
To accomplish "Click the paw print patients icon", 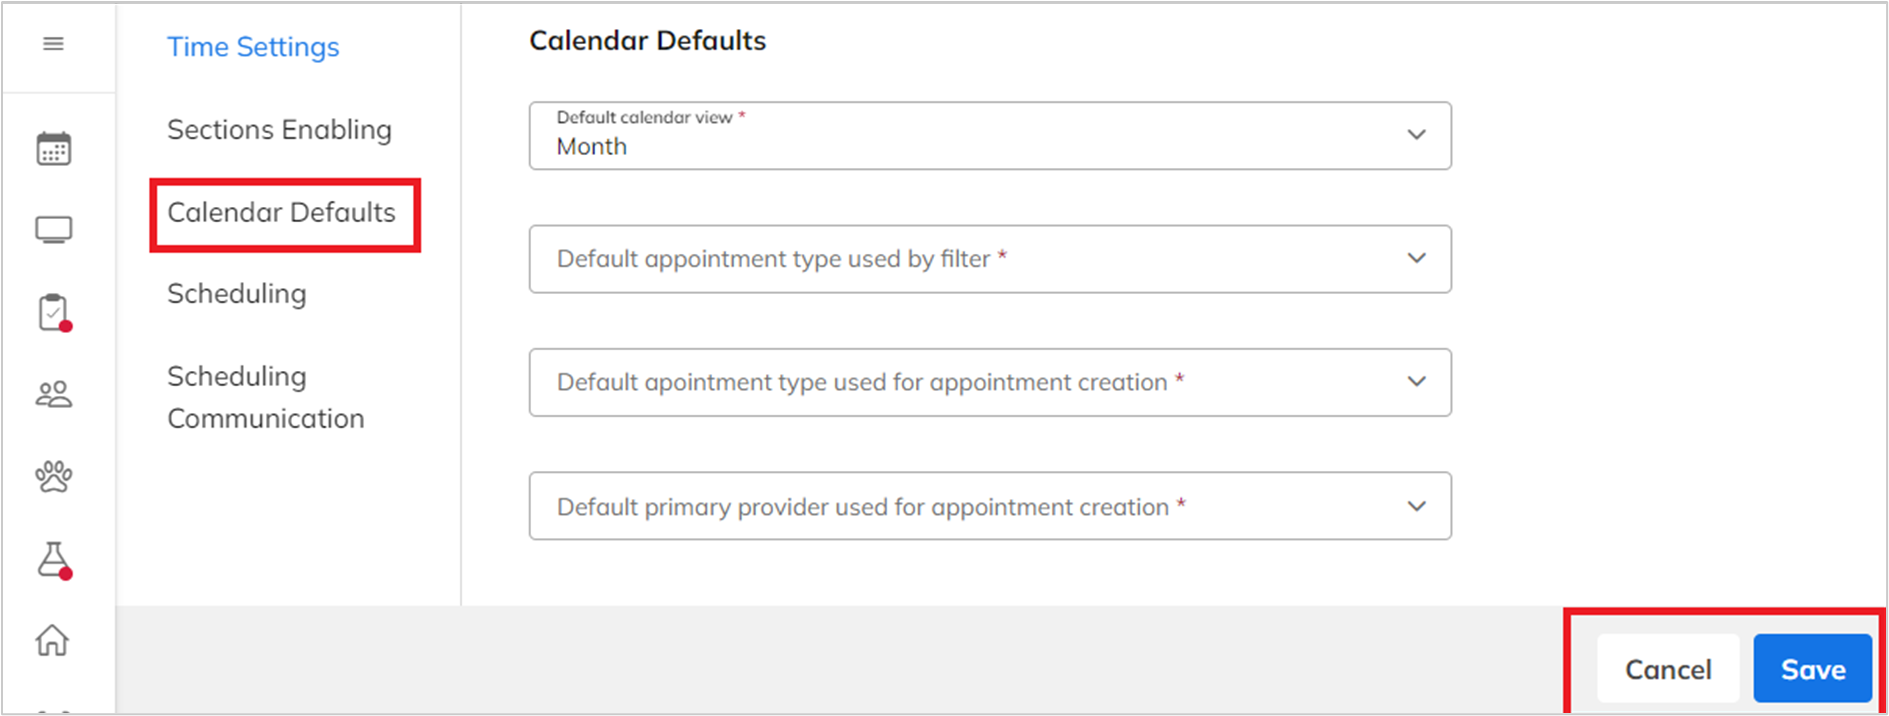I will coord(54,476).
